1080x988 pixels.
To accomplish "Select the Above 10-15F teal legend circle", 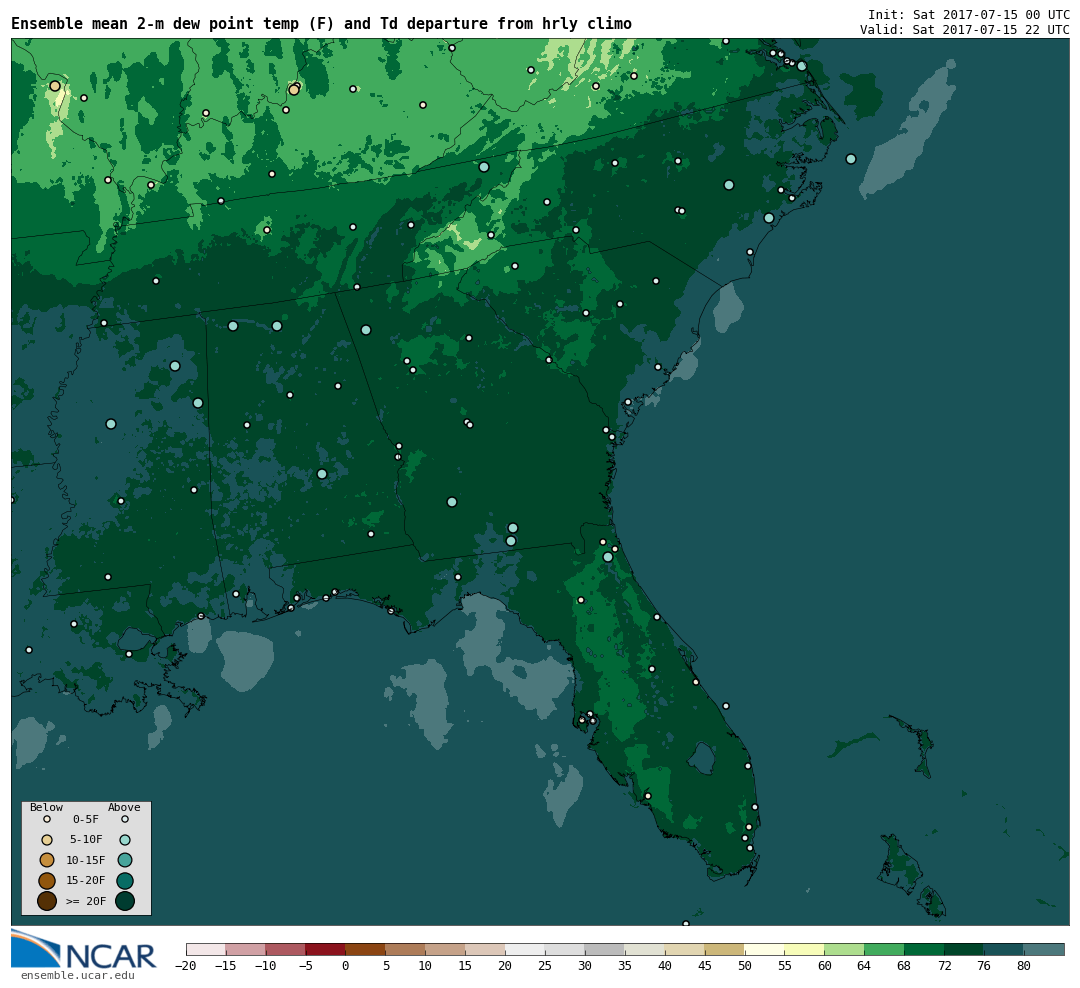I will (125, 860).
